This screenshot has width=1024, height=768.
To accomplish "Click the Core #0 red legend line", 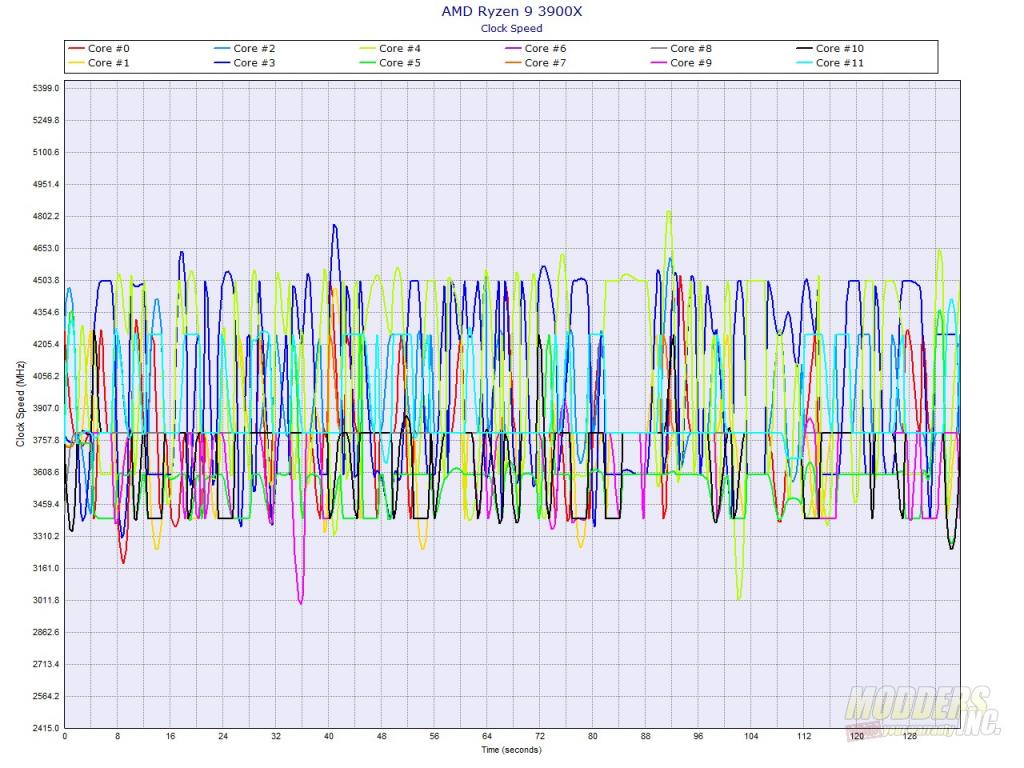I will pyautogui.click(x=76, y=48).
